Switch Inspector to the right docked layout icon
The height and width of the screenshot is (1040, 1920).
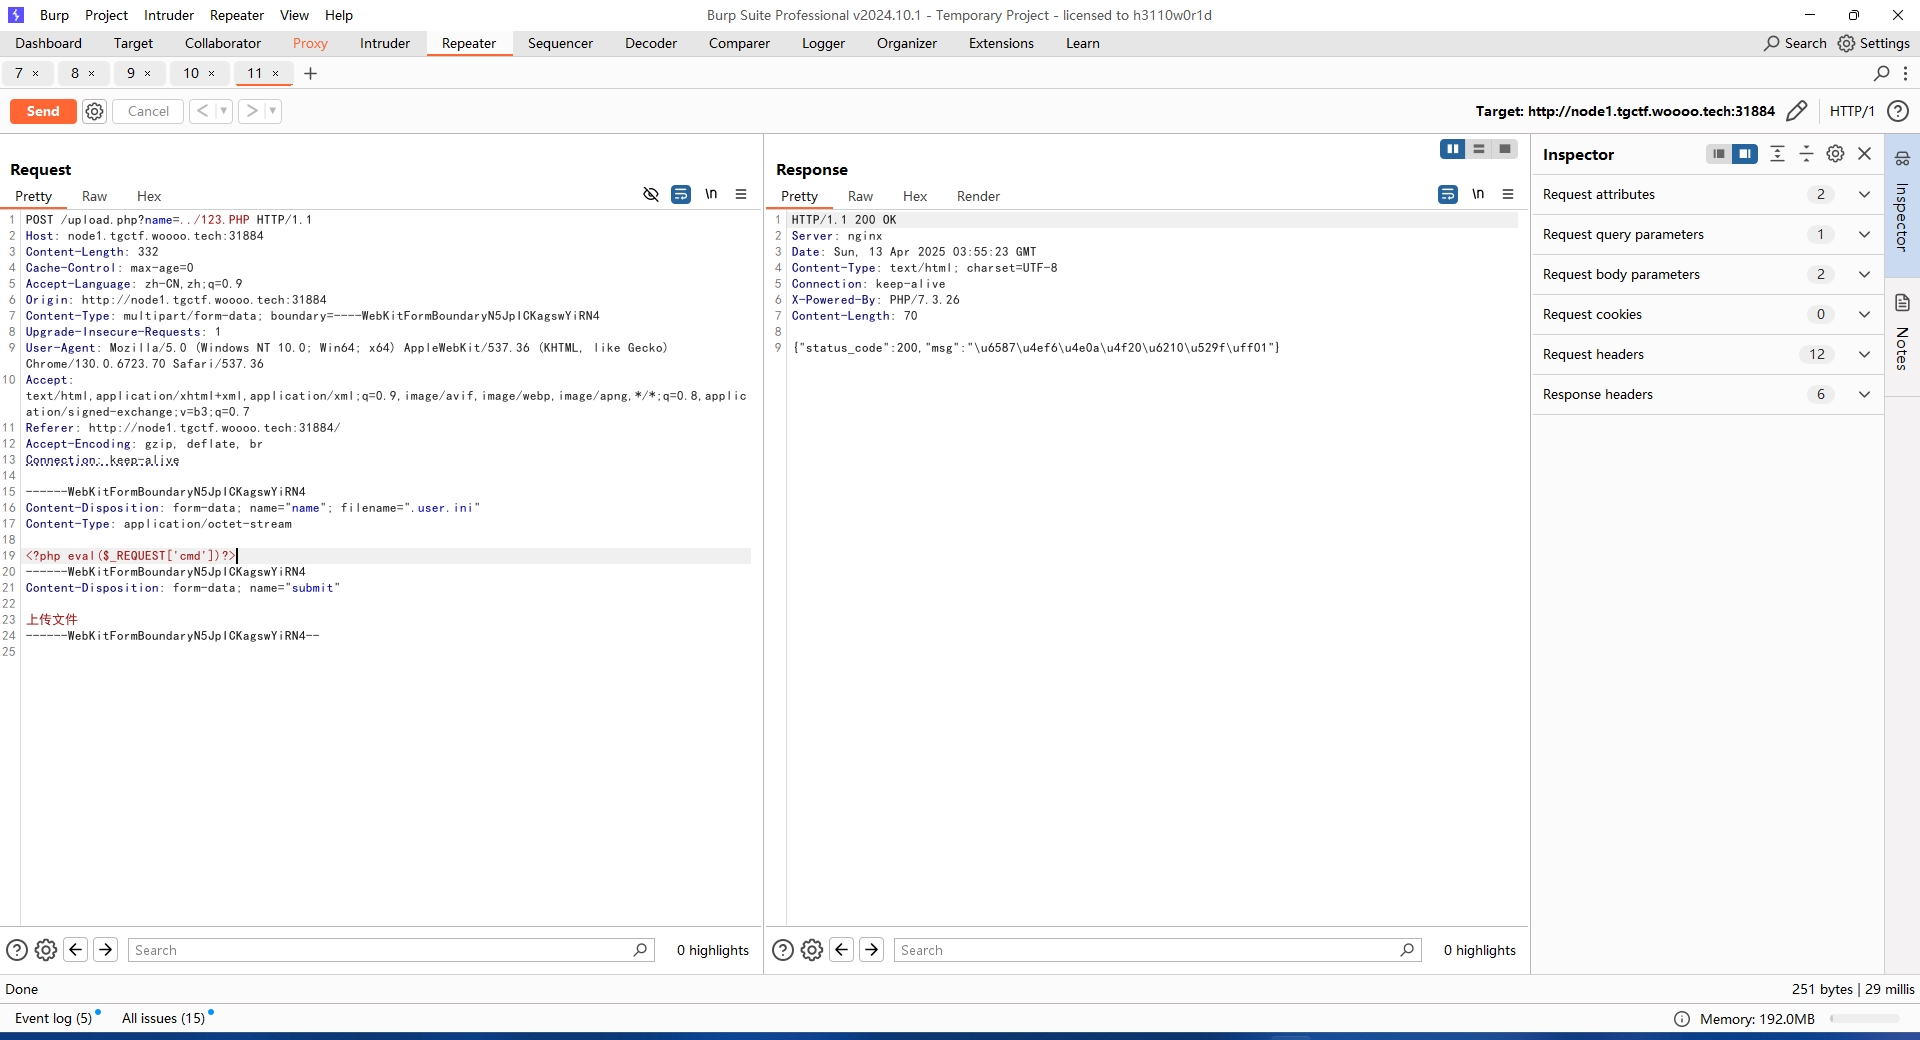click(x=1745, y=154)
